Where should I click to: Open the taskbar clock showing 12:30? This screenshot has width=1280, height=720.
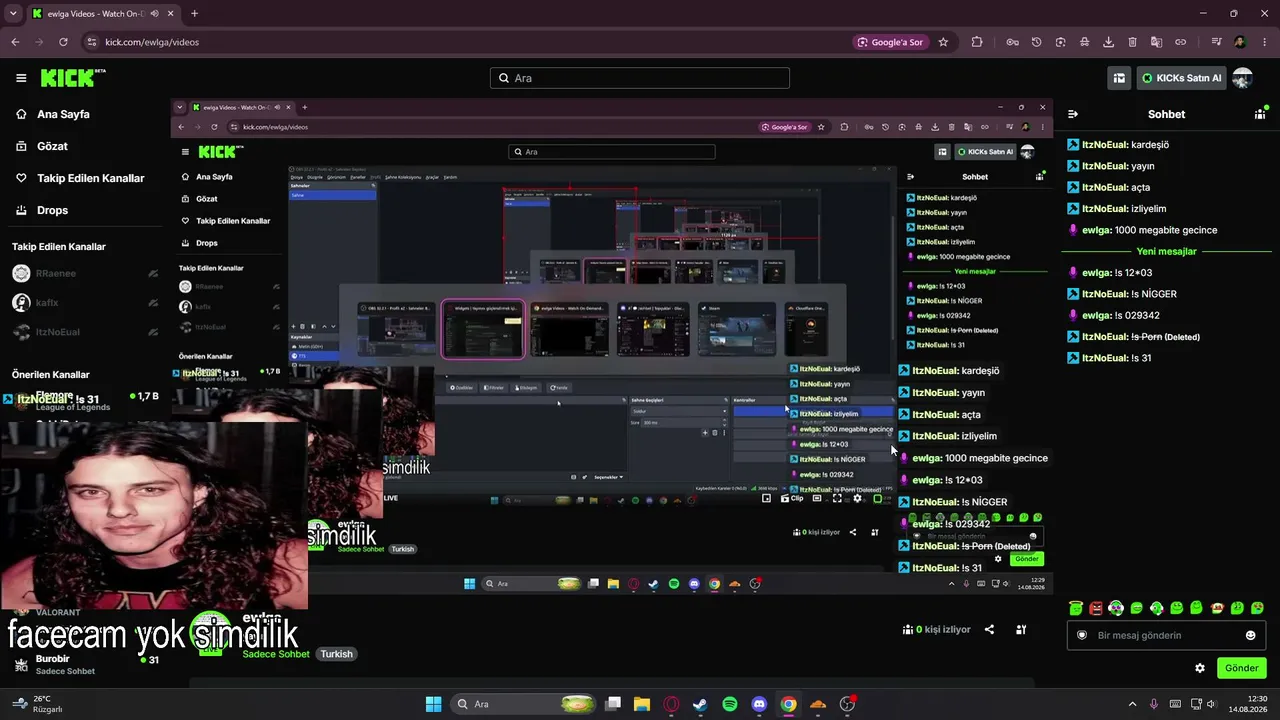pyautogui.click(x=1248, y=704)
